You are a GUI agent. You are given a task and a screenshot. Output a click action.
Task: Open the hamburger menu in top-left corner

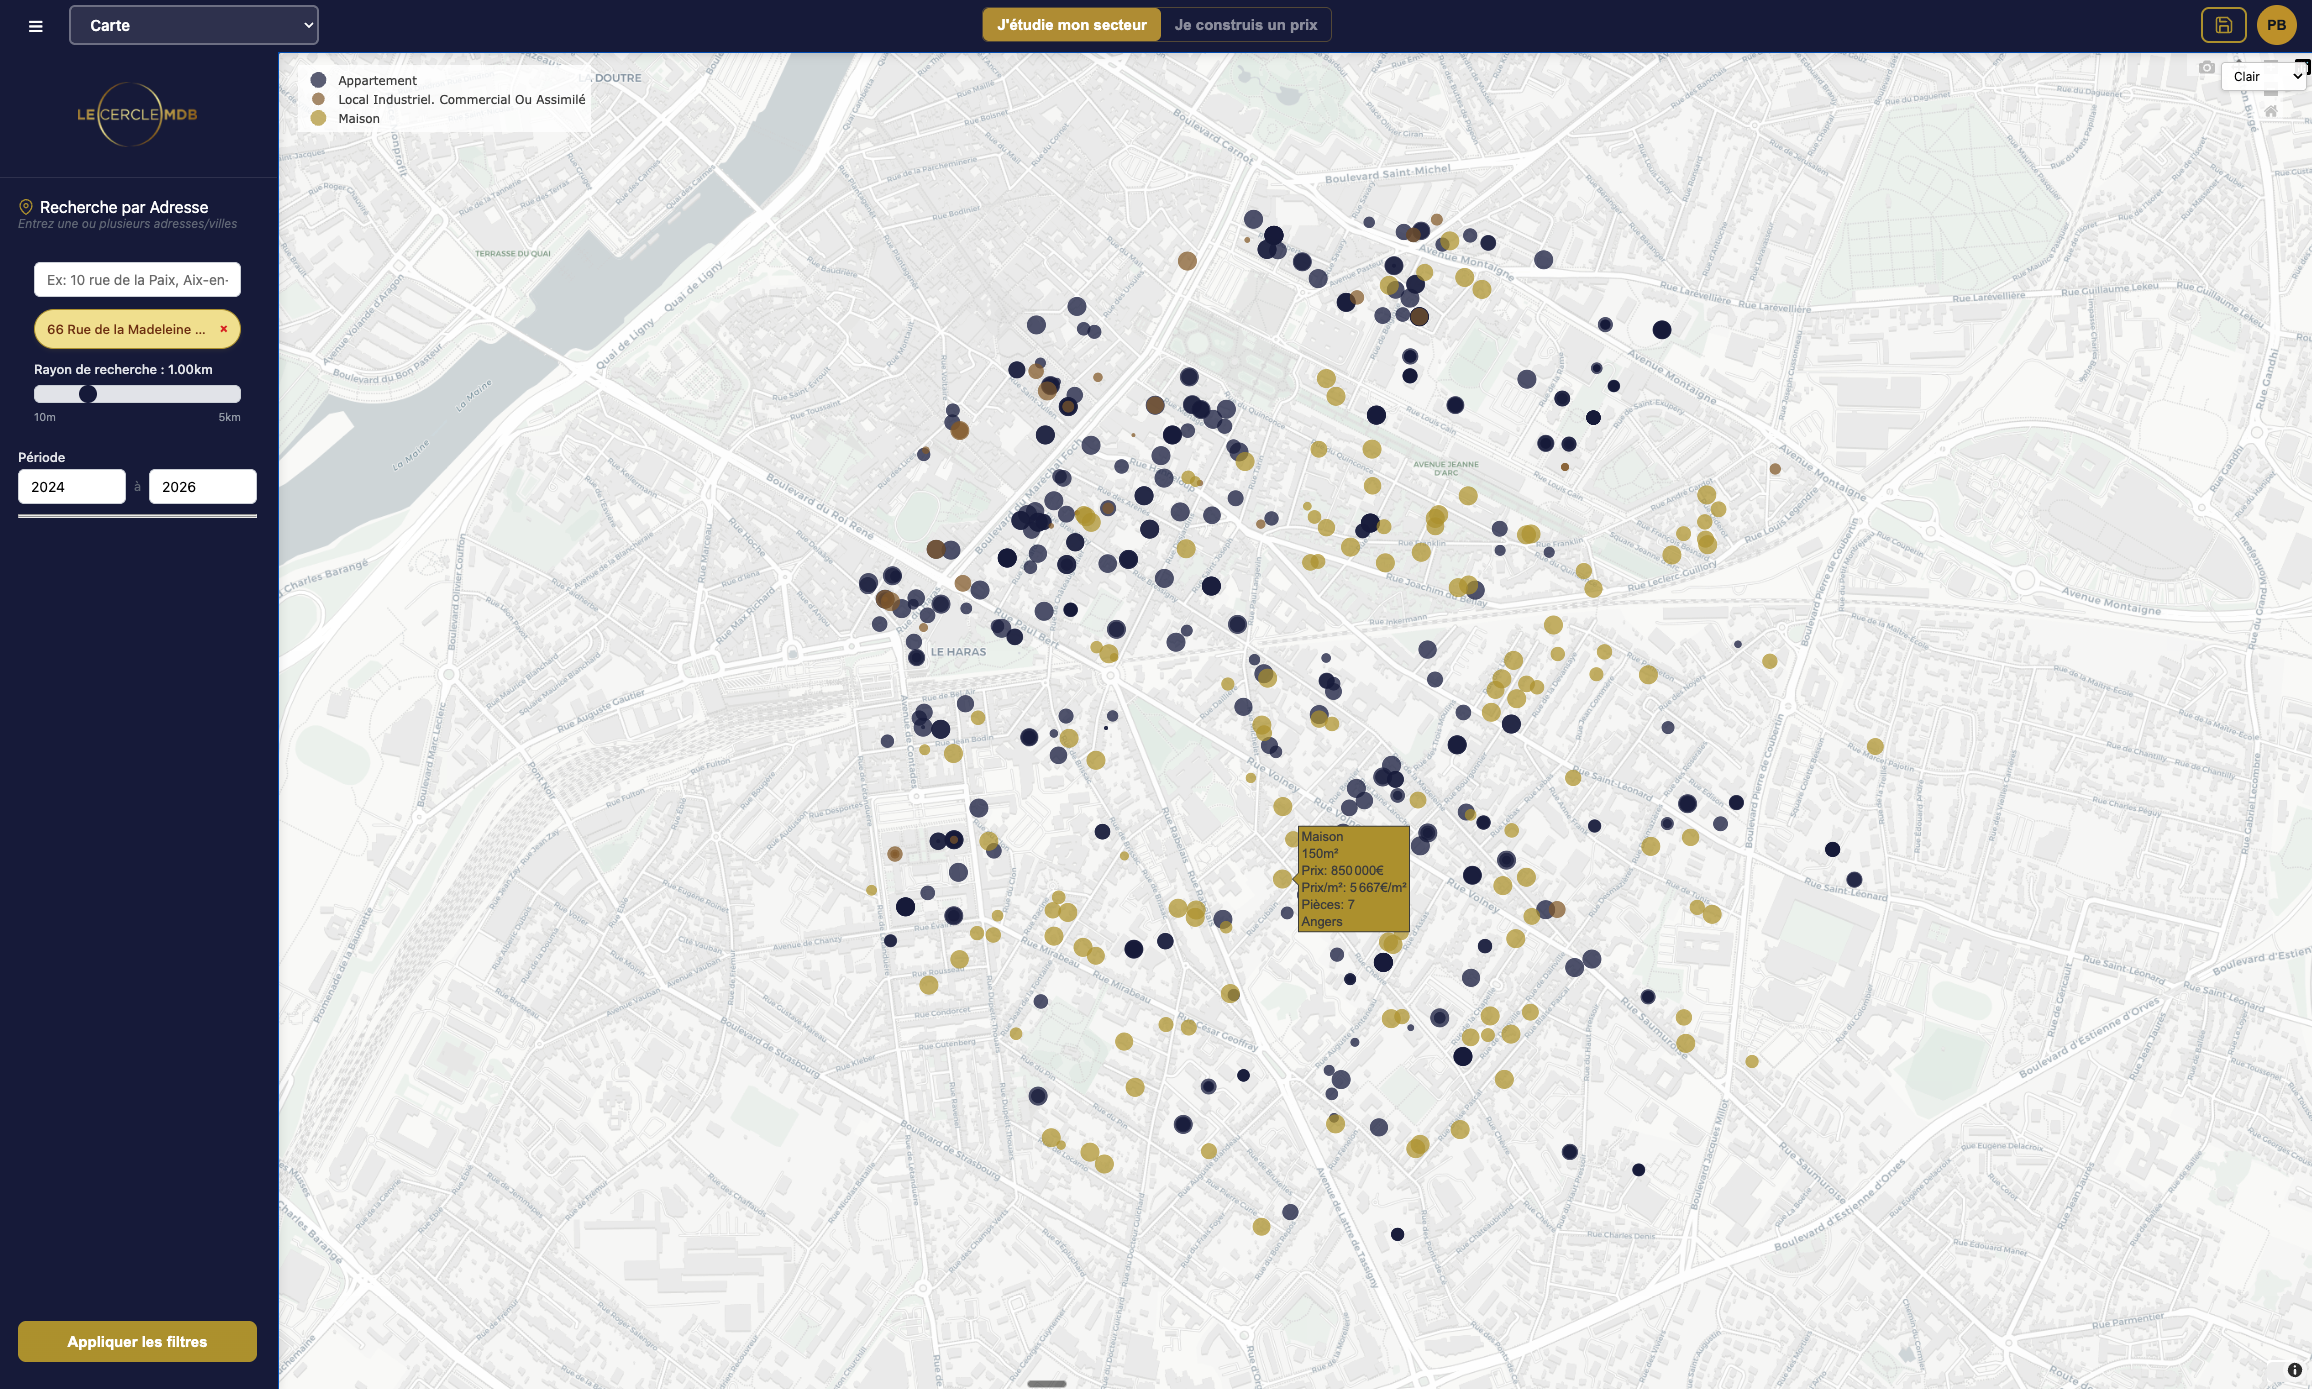[x=35, y=26]
